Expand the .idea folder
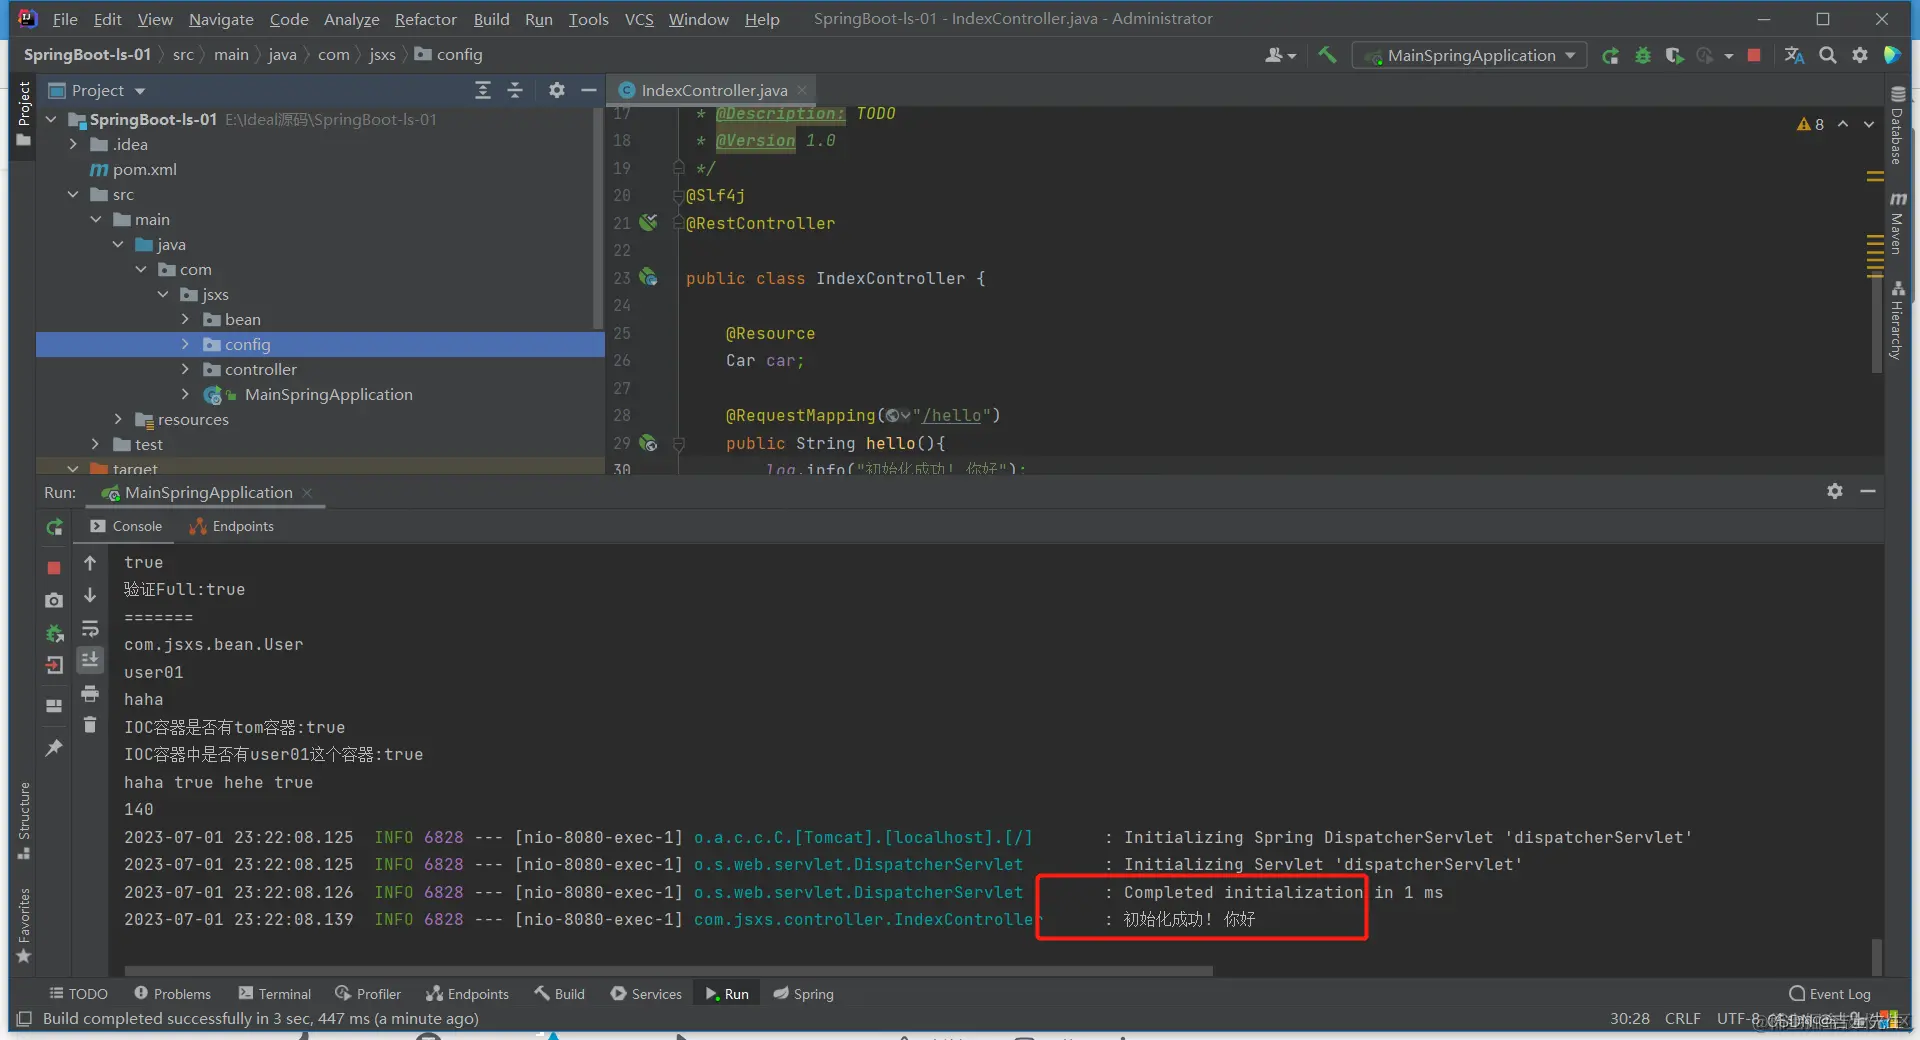The image size is (1920, 1040). tap(73, 144)
